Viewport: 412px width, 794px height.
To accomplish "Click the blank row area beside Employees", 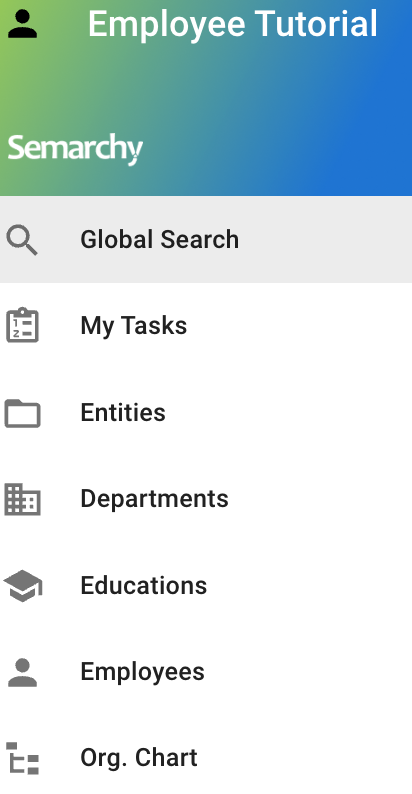I will pyautogui.click(x=309, y=671).
